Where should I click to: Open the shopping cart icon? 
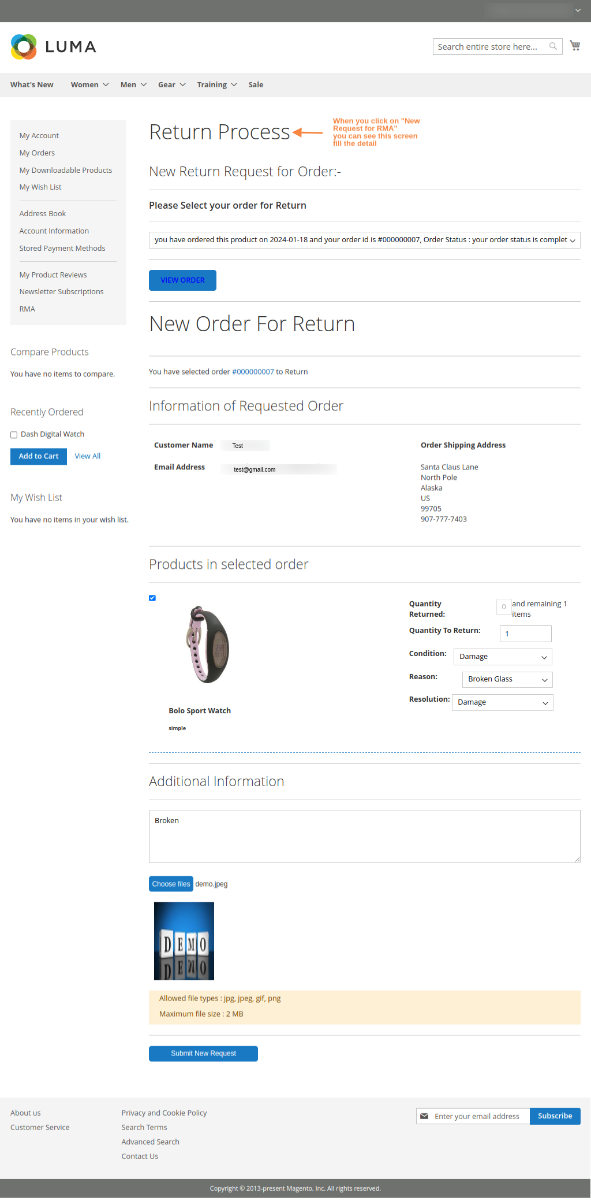[575, 45]
